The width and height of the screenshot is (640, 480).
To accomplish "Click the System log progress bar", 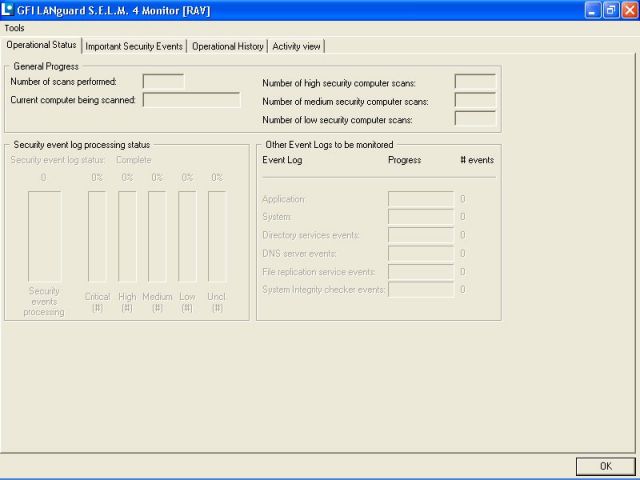I will (x=421, y=217).
